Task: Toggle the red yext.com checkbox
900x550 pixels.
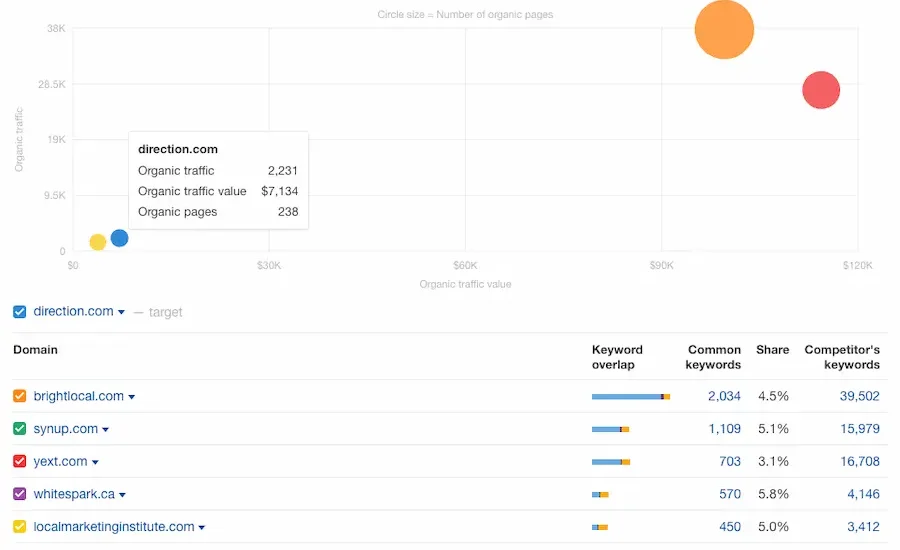Action: point(20,462)
